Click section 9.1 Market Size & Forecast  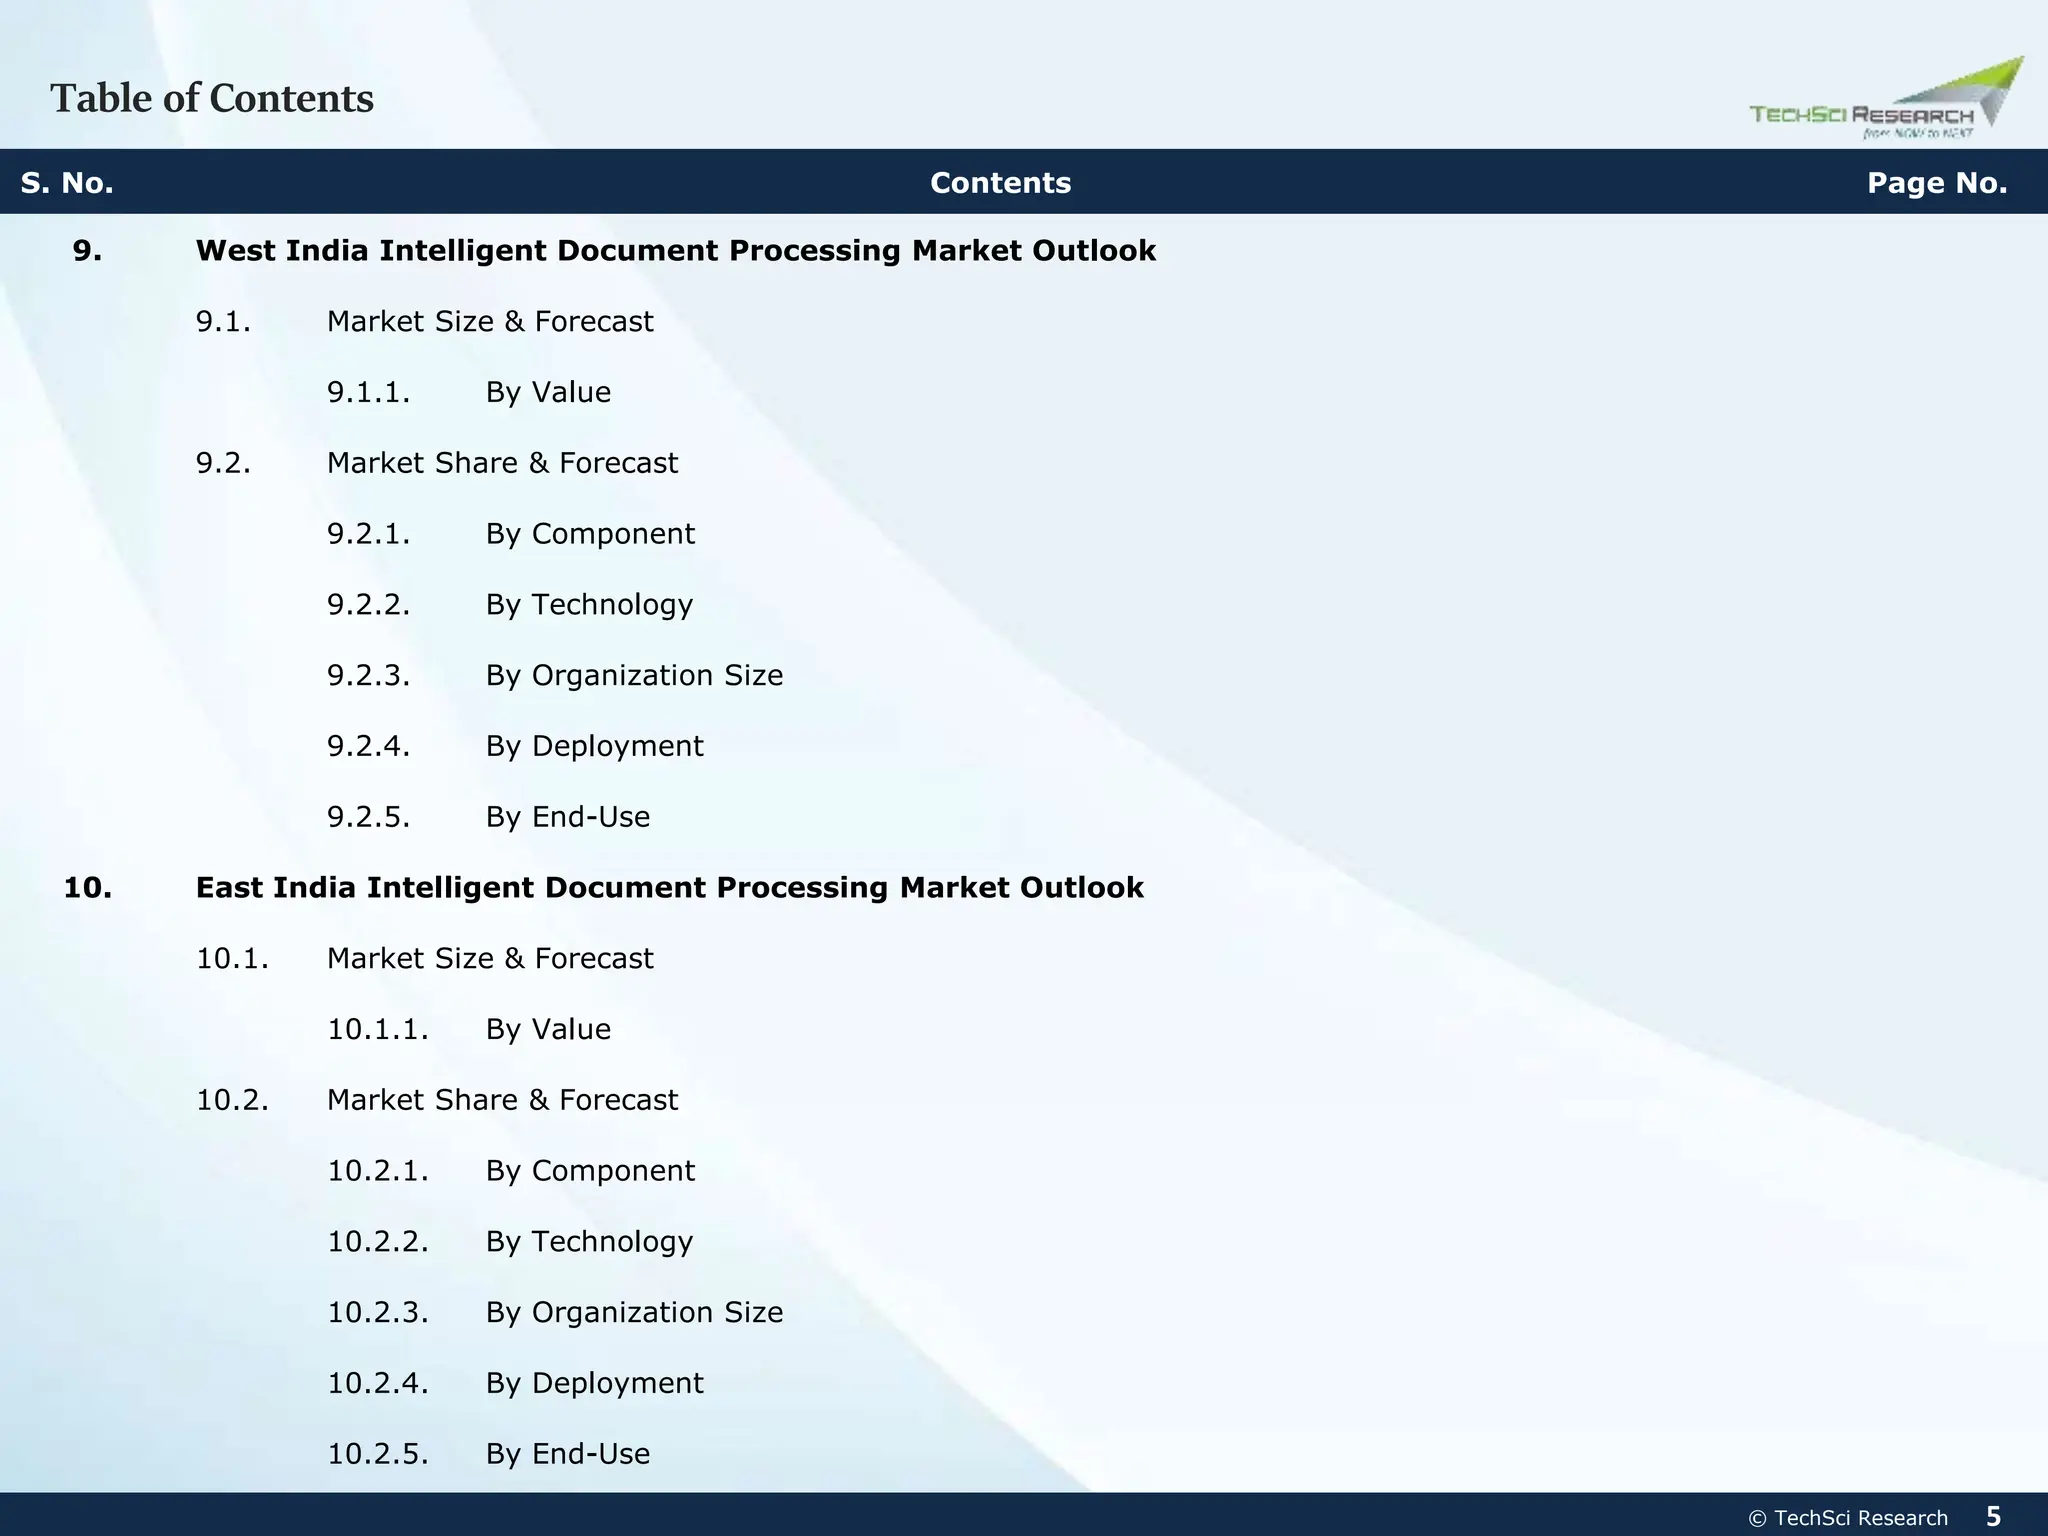coord(490,321)
